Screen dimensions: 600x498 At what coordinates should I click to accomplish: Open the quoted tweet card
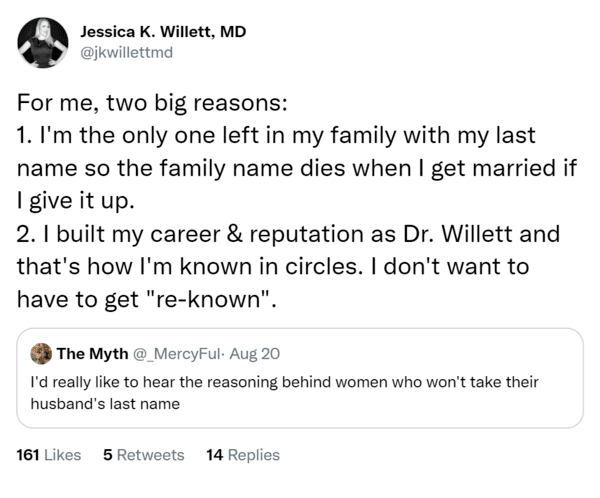click(300, 378)
